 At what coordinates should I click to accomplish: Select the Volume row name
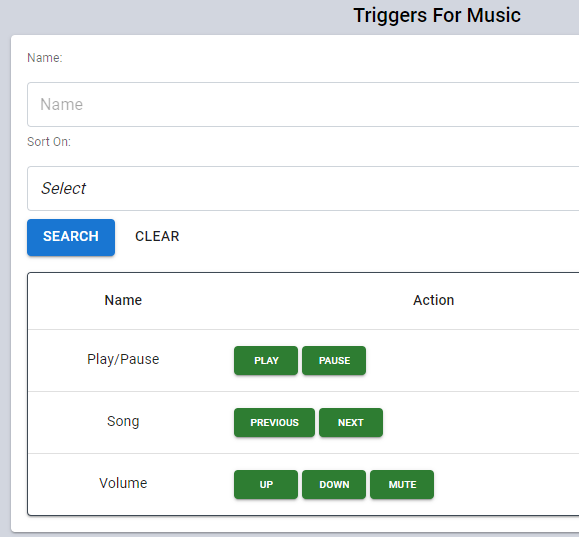click(x=123, y=483)
